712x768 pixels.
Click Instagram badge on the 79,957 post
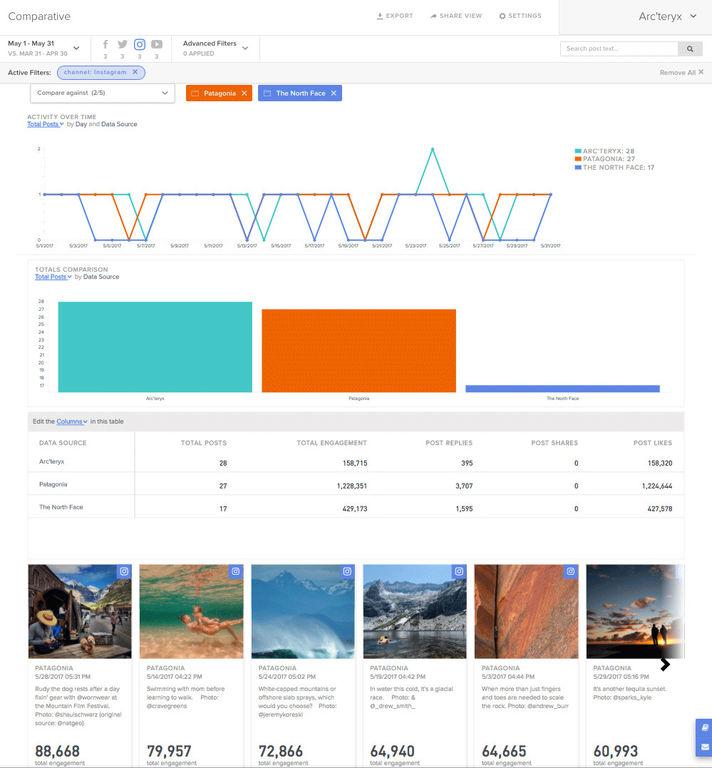(236, 572)
